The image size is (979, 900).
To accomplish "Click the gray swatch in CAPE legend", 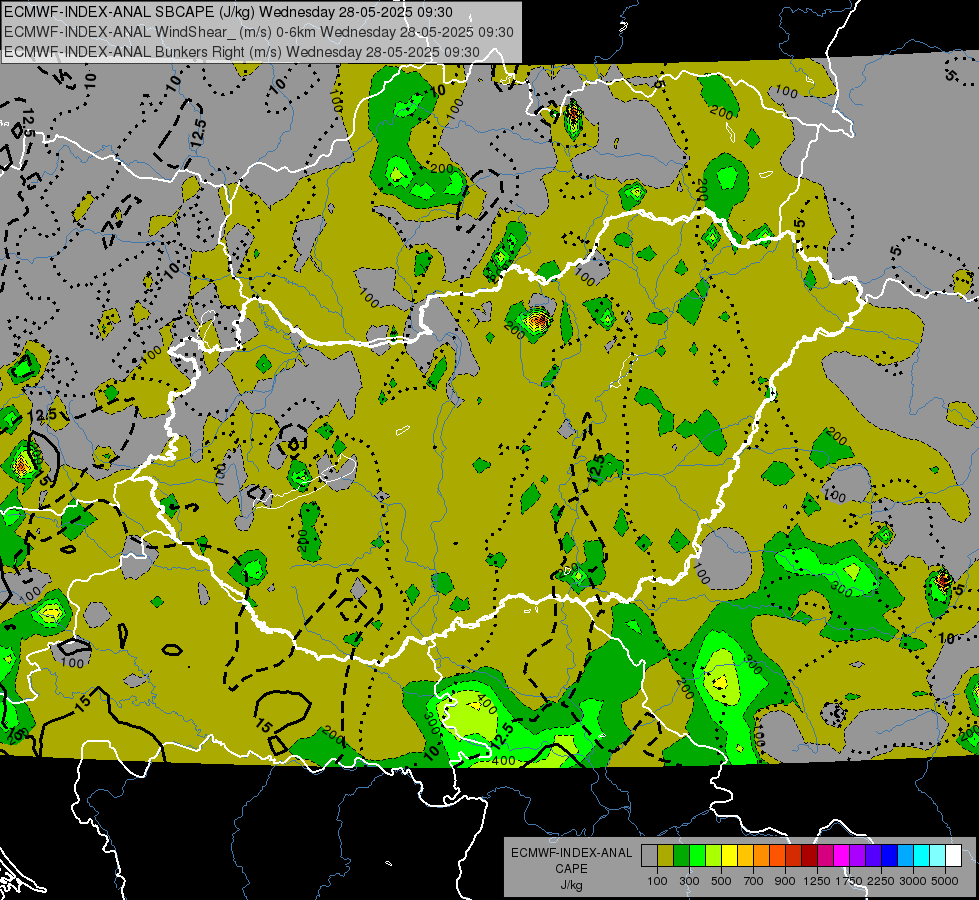I will pyautogui.click(x=649, y=856).
